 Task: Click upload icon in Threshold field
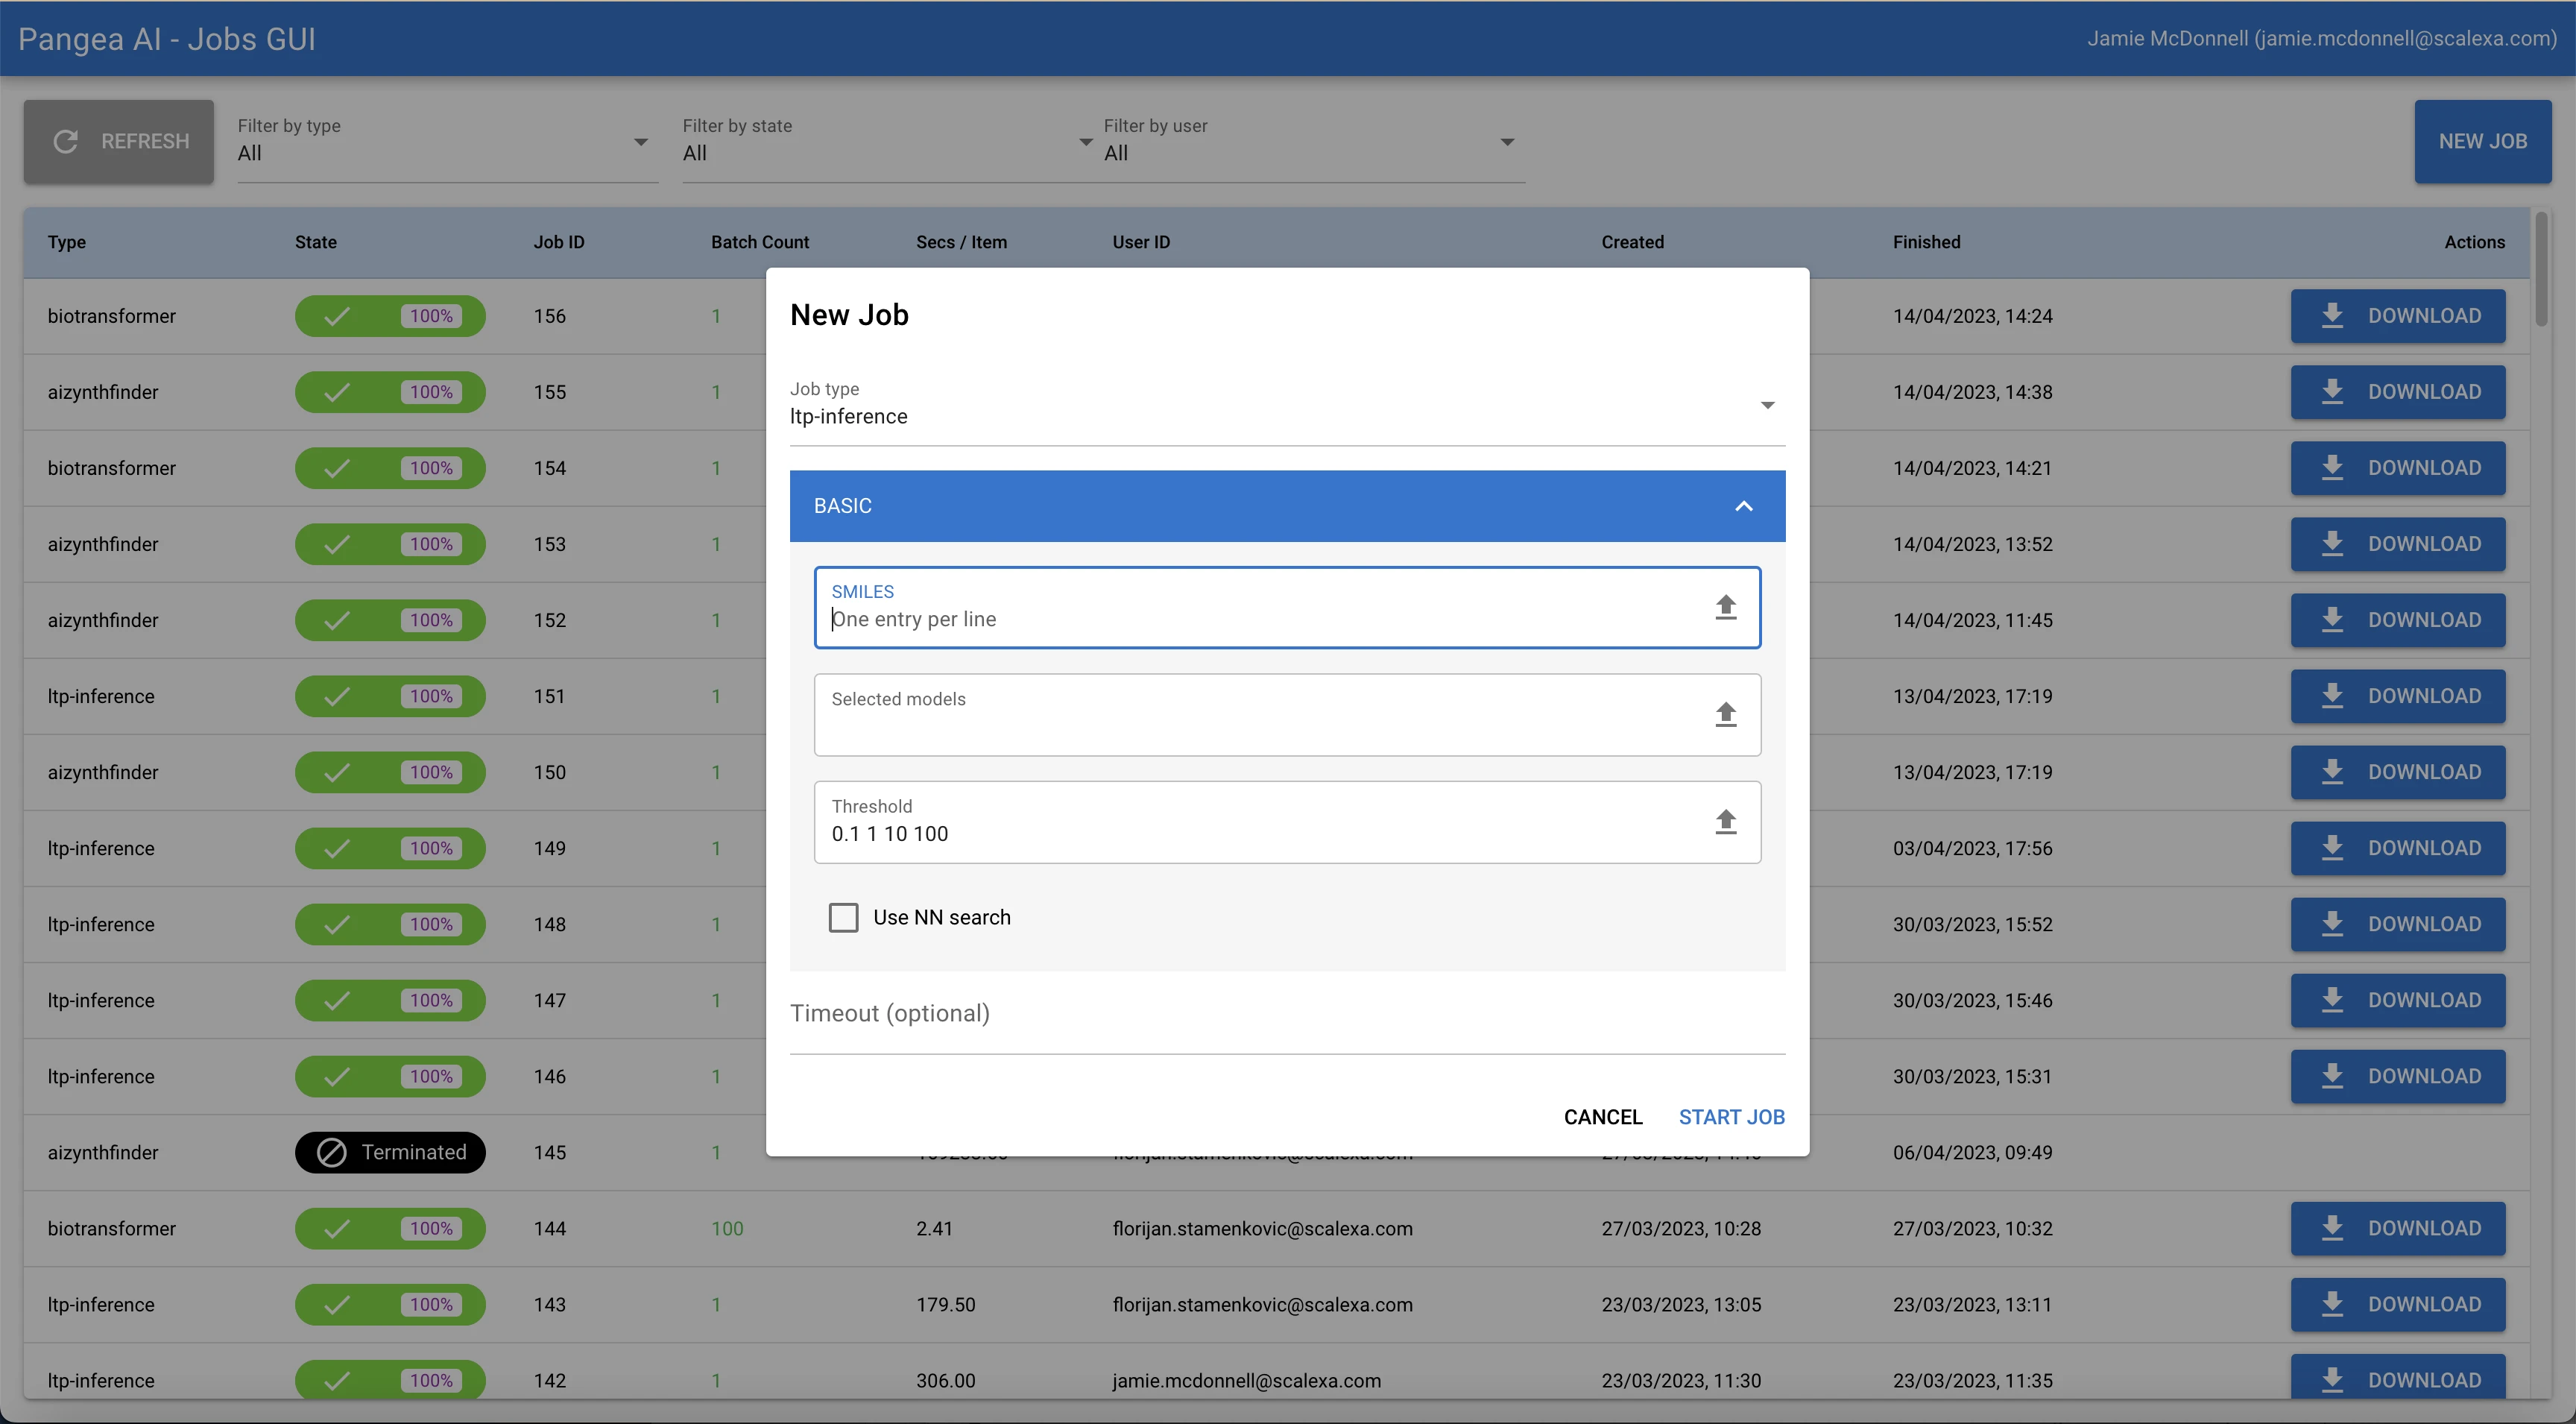(1725, 822)
